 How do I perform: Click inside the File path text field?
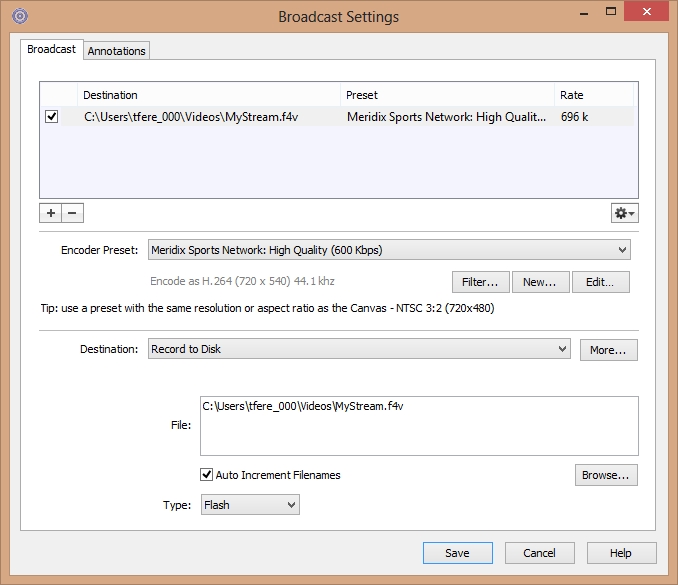tap(418, 426)
